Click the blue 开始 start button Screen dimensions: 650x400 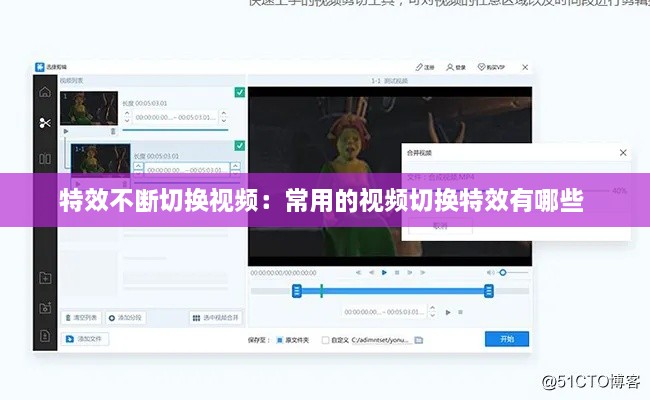pyautogui.click(x=507, y=339)
